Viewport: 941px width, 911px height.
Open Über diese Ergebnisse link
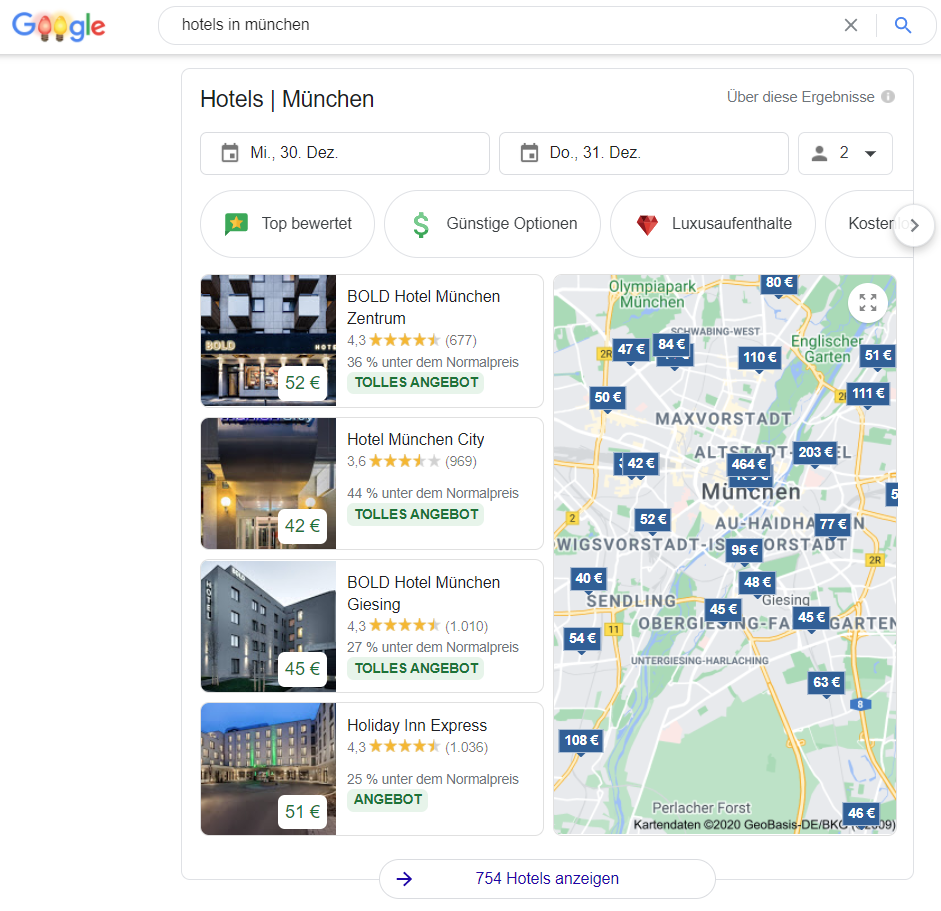[800, 97]
